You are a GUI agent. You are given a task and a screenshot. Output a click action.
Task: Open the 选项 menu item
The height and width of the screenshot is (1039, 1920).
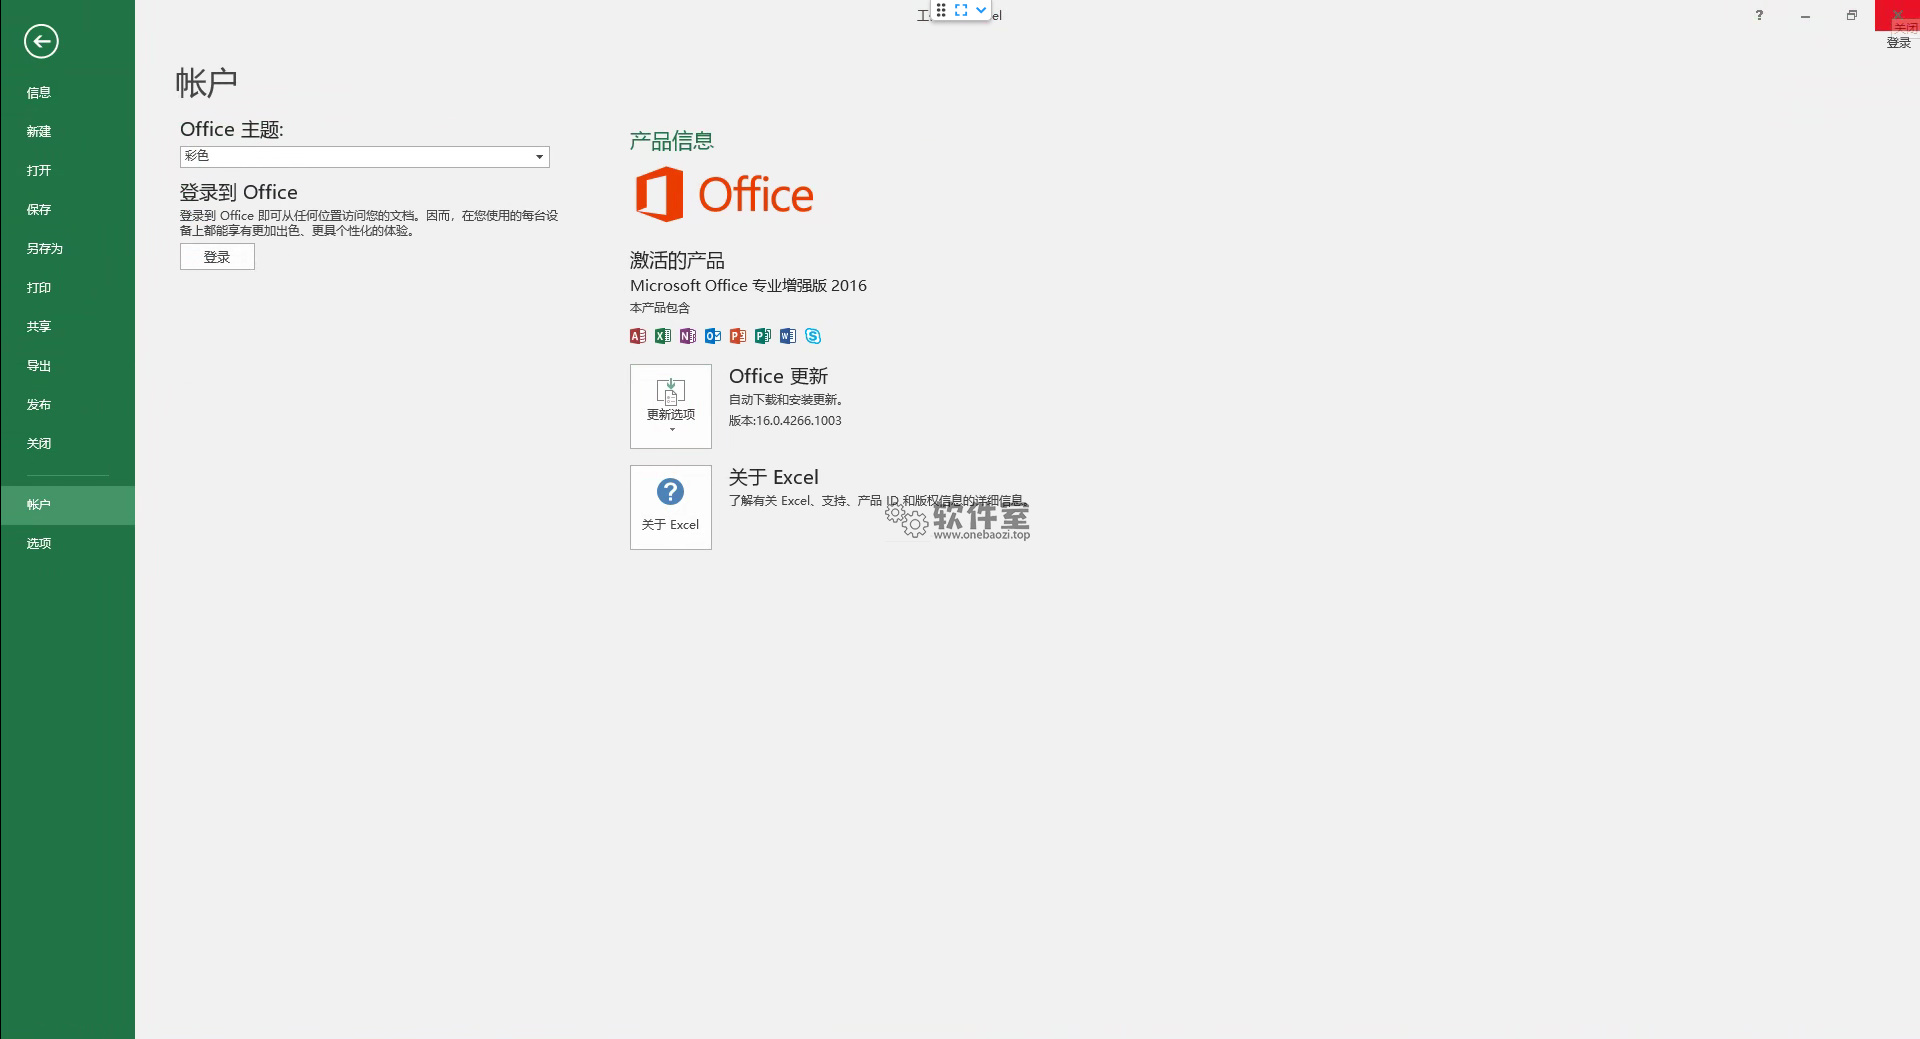pos(67,544)
